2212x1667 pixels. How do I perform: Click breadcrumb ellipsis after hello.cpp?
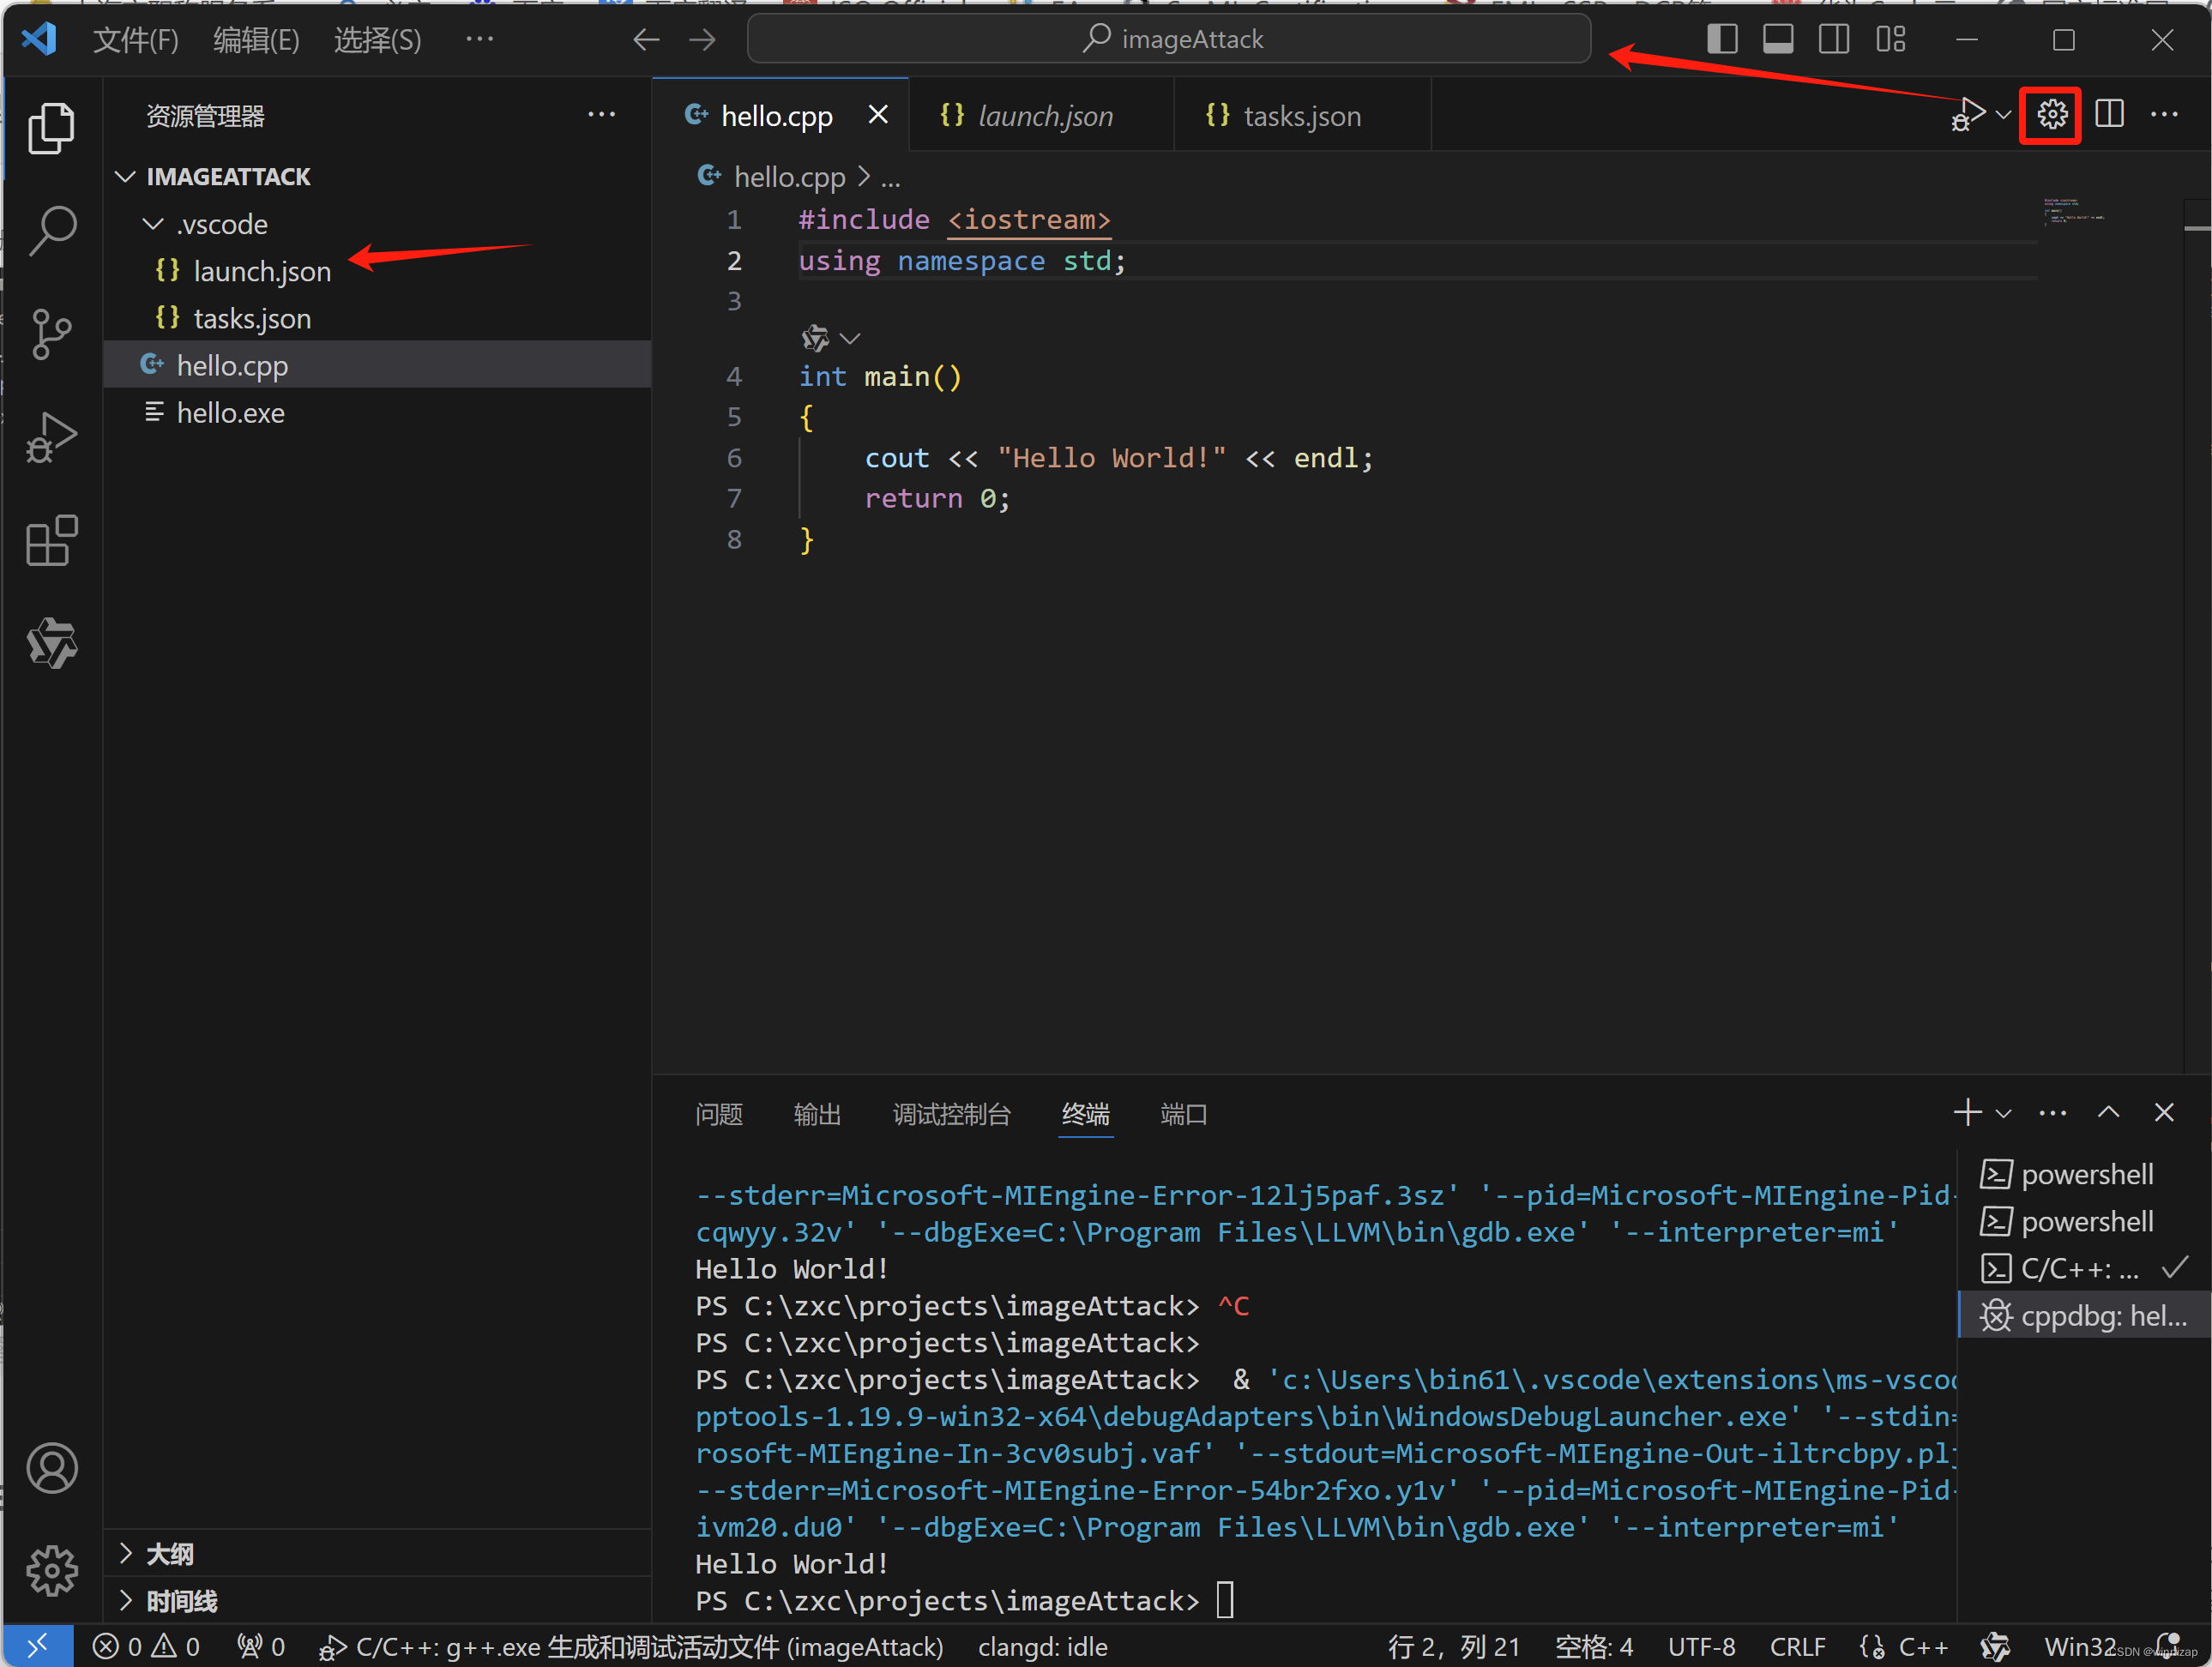(x=890, y=178)
